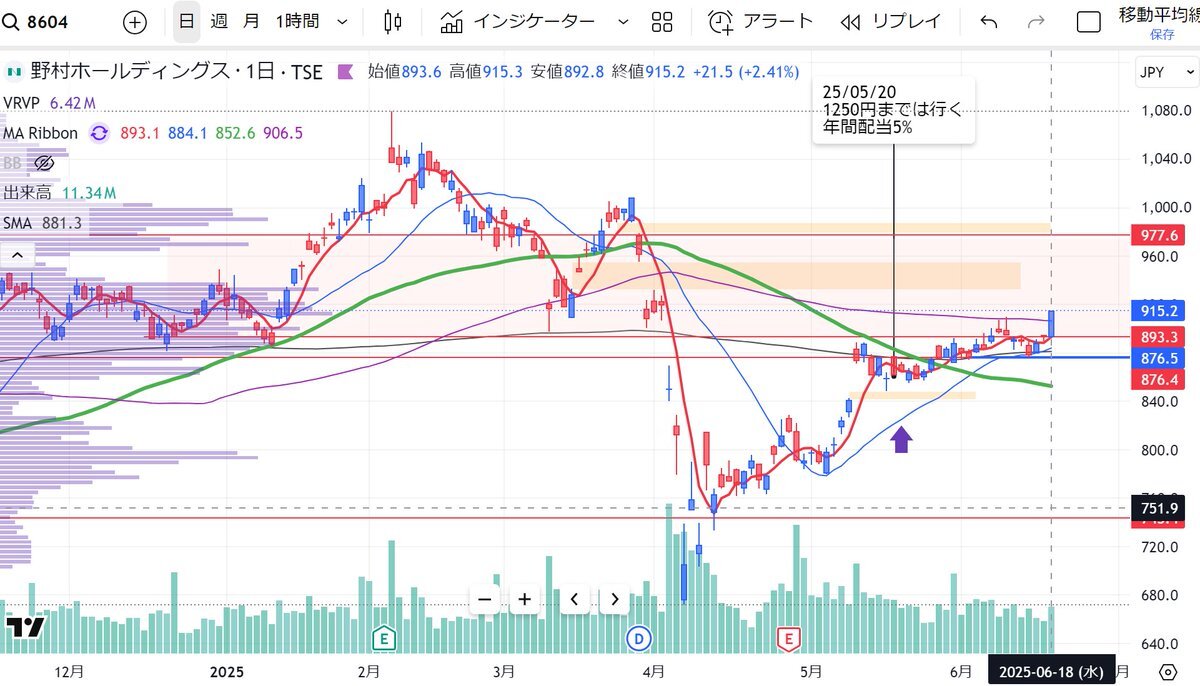The height and width of the screenshot is (686, 1200).
Task: Select the MA Ribbon indicator legend
Action: pos(40,133)
